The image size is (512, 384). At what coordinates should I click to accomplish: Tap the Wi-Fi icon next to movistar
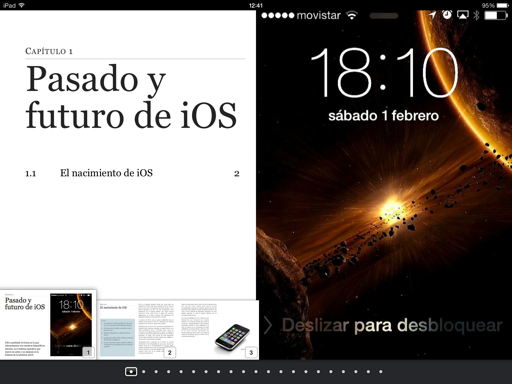click(x=352, y=15)
